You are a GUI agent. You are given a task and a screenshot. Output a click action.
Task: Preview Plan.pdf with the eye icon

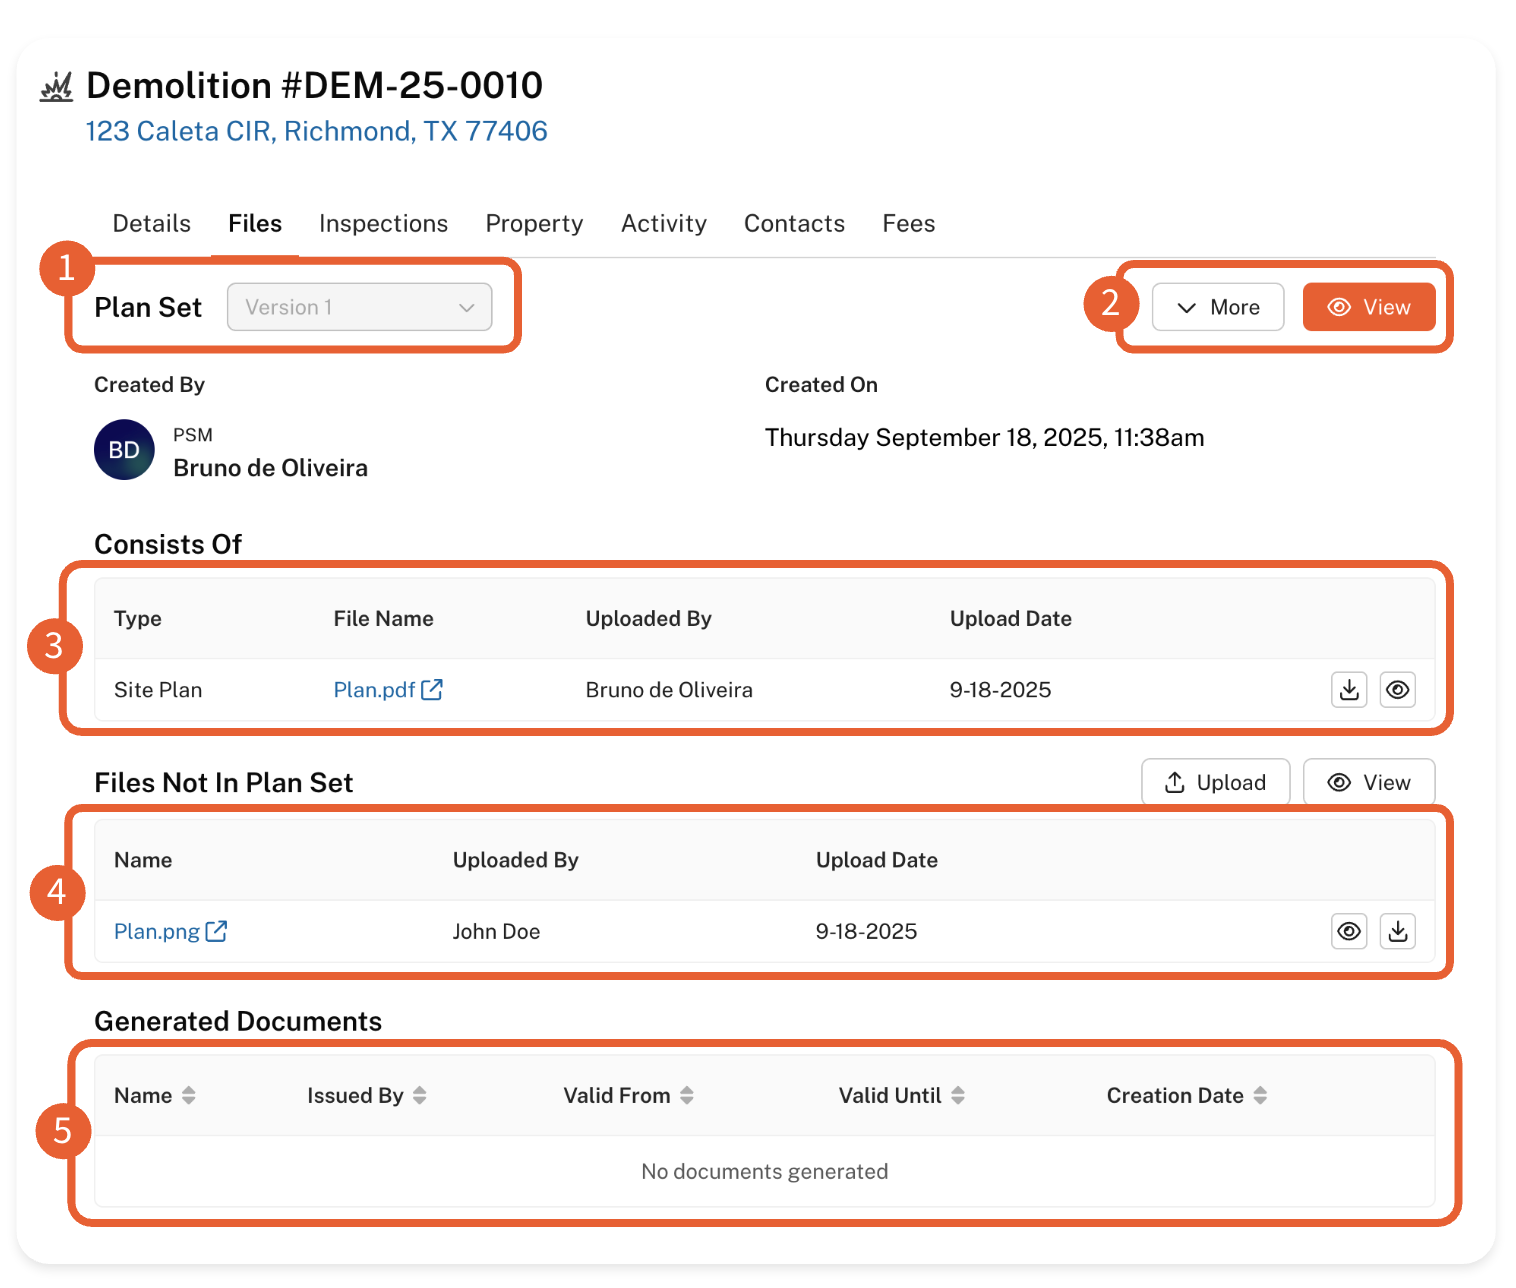(1397, 690)
